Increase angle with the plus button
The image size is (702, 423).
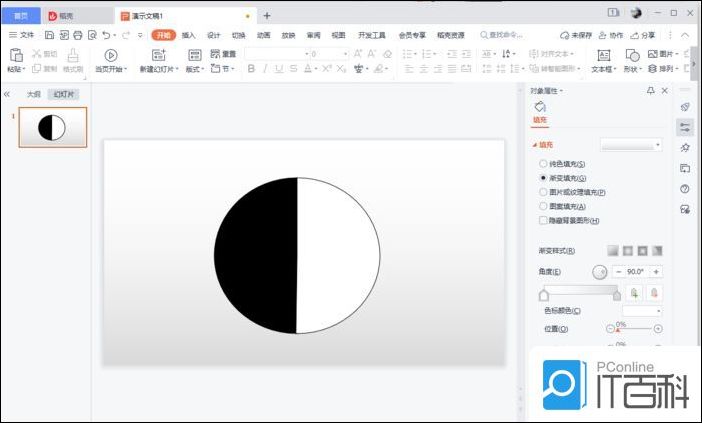click(657, 272)
